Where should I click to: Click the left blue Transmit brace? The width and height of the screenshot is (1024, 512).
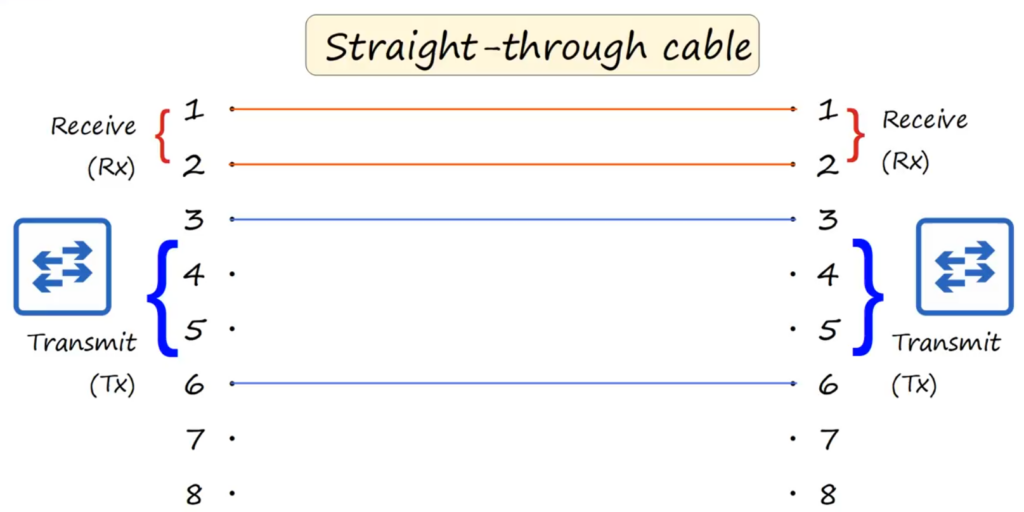click(163, 298)
